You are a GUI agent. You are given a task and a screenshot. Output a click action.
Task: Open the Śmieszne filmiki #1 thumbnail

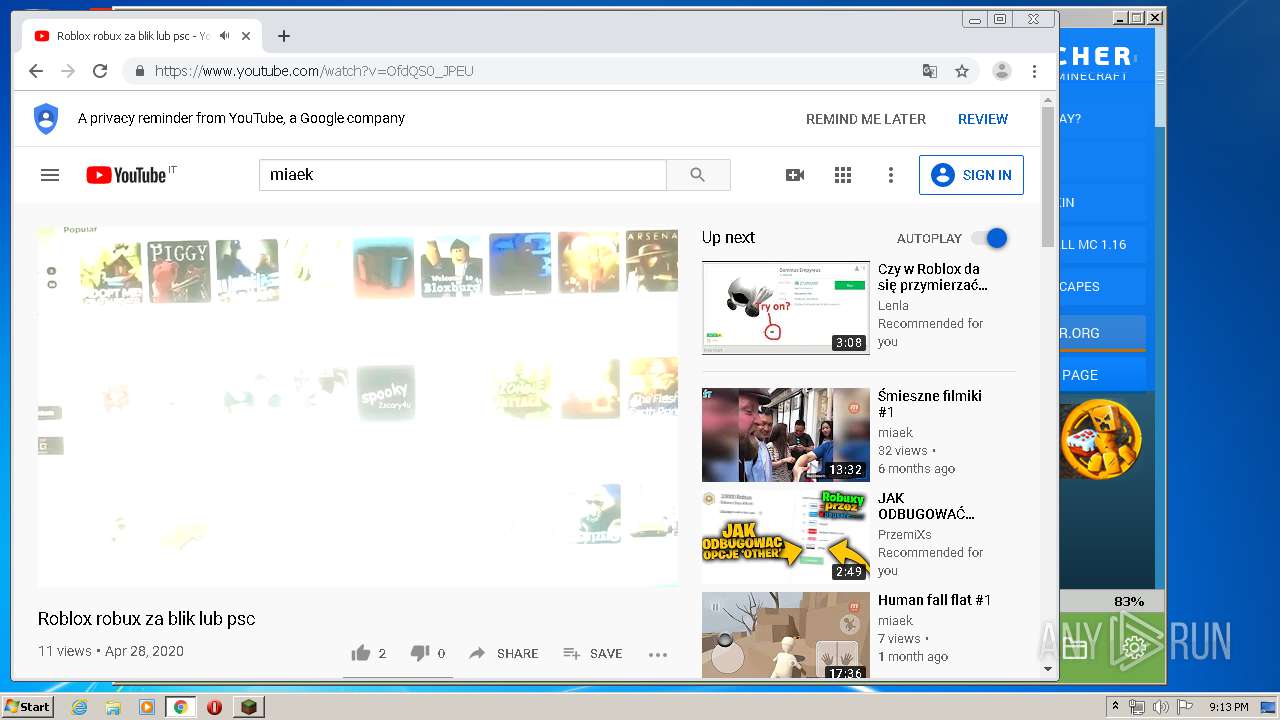[786, 435]
